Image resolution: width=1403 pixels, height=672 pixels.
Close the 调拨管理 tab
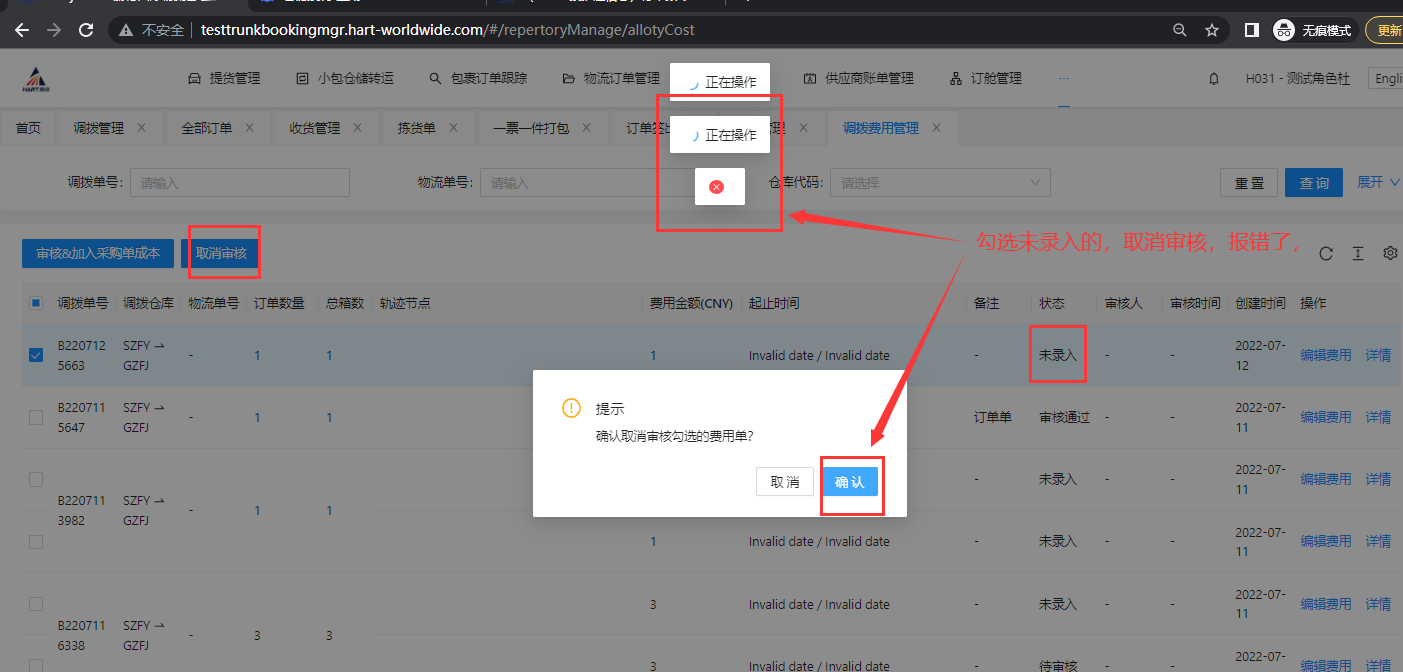tap(142, 128)
